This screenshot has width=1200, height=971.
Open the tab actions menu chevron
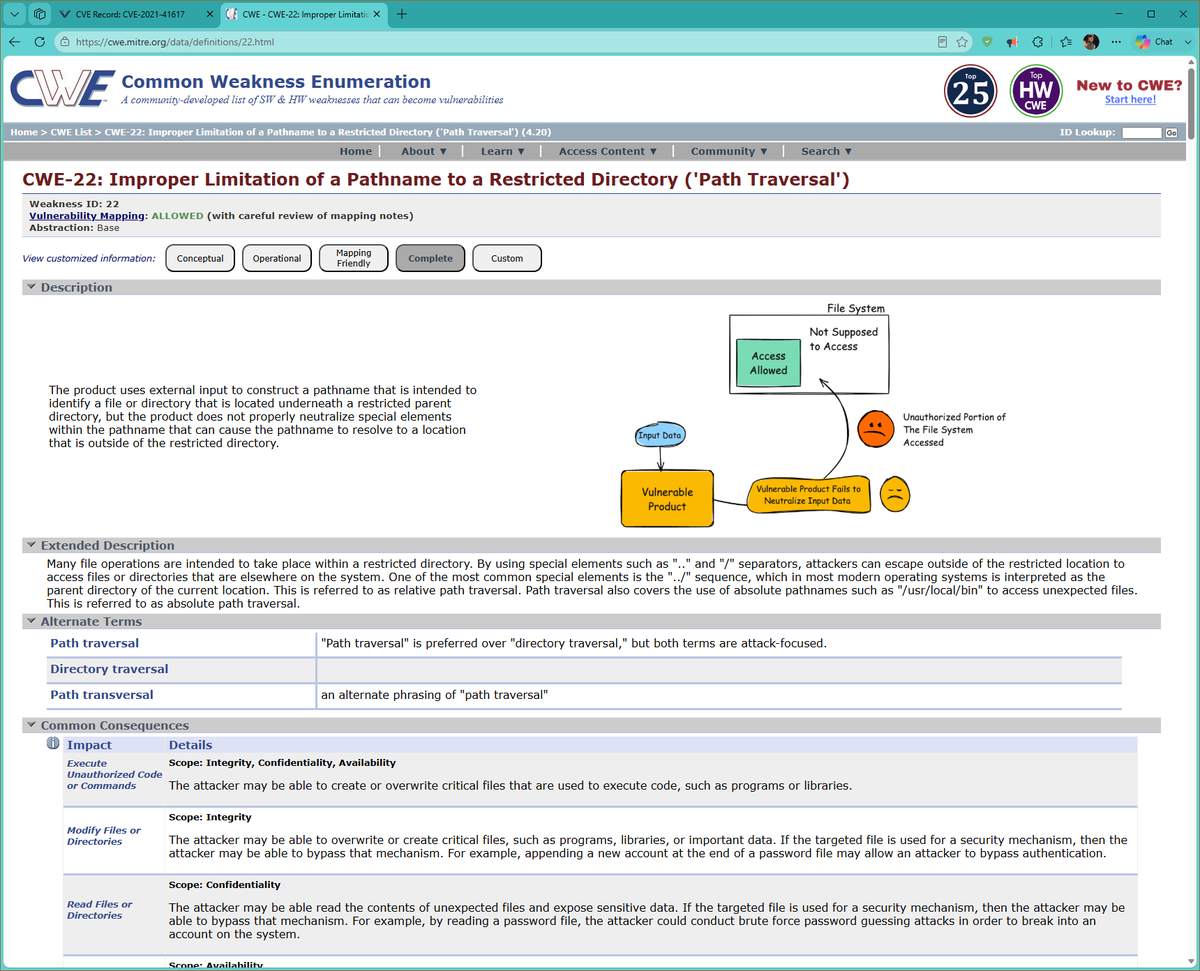point(15,14)
